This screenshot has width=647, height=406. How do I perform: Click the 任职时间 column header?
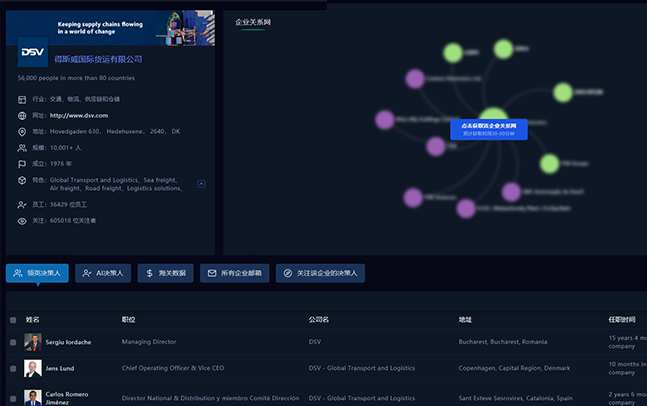[x=622, y=320]
